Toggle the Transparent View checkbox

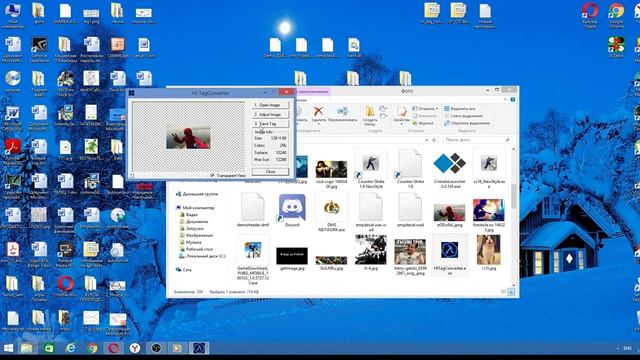pyautogui.click(x=212, y=175)
